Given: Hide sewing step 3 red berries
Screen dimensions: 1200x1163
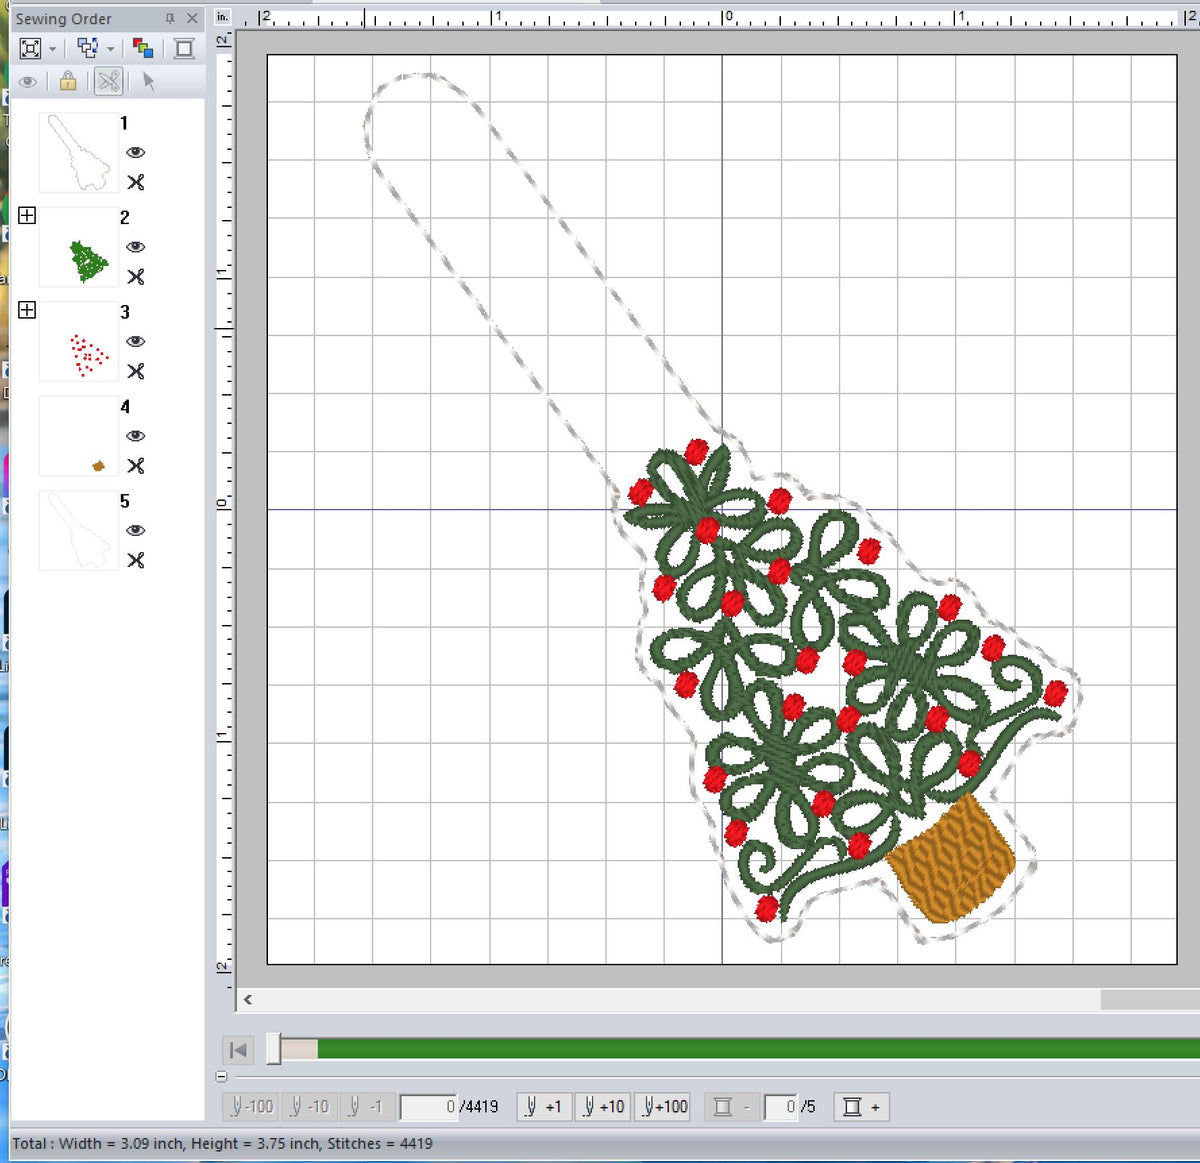Looking at the screenshot, I should pos(136,341).
